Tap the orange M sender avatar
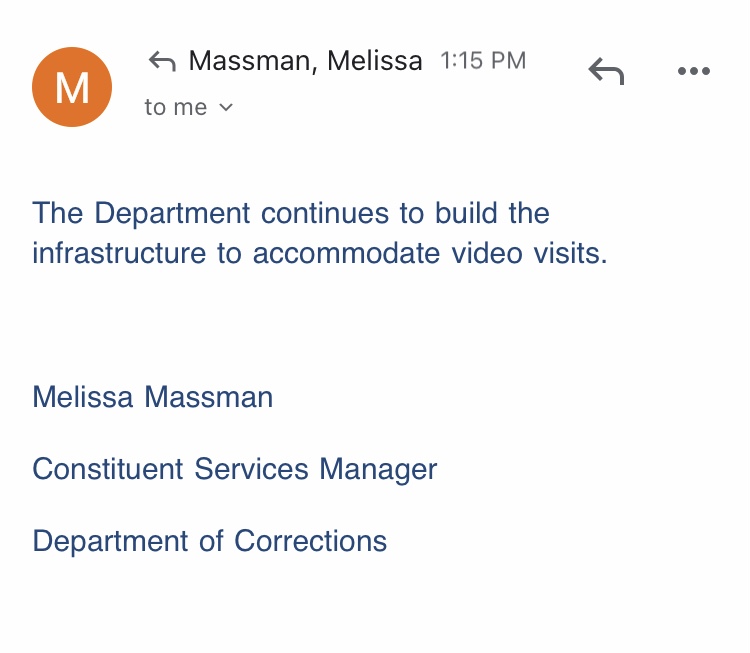The width and height of the screenshot is (750, 653). [72, 87]
